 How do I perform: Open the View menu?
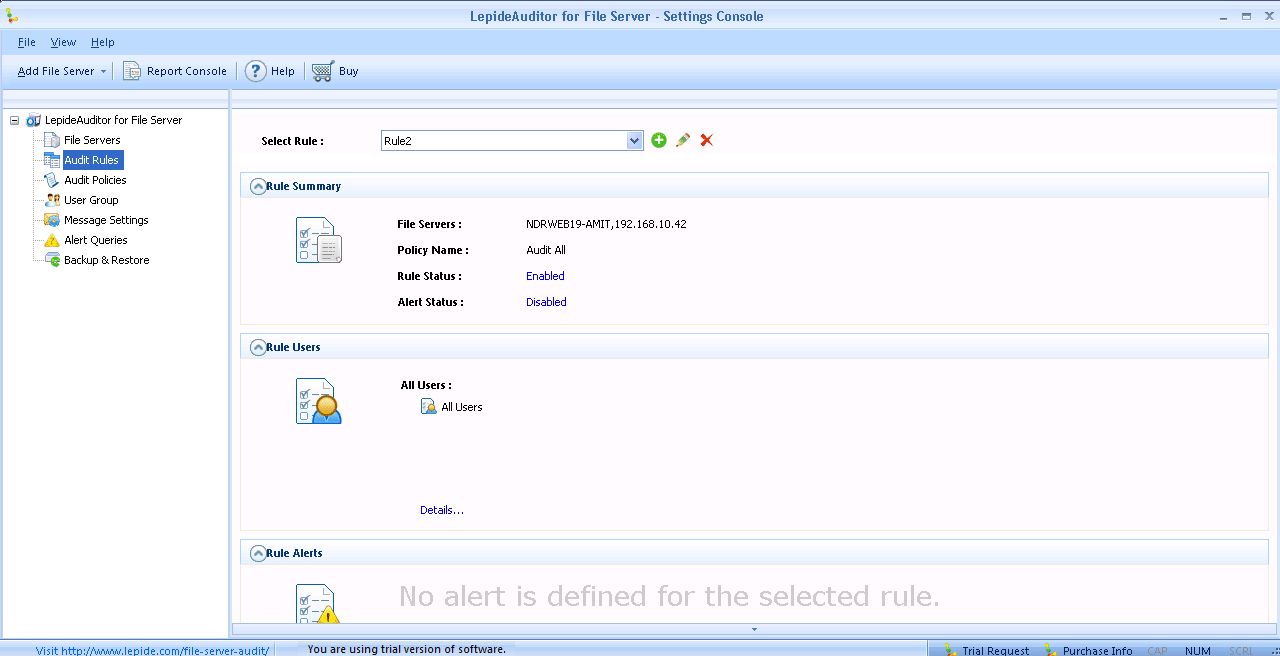coord(63,42)
